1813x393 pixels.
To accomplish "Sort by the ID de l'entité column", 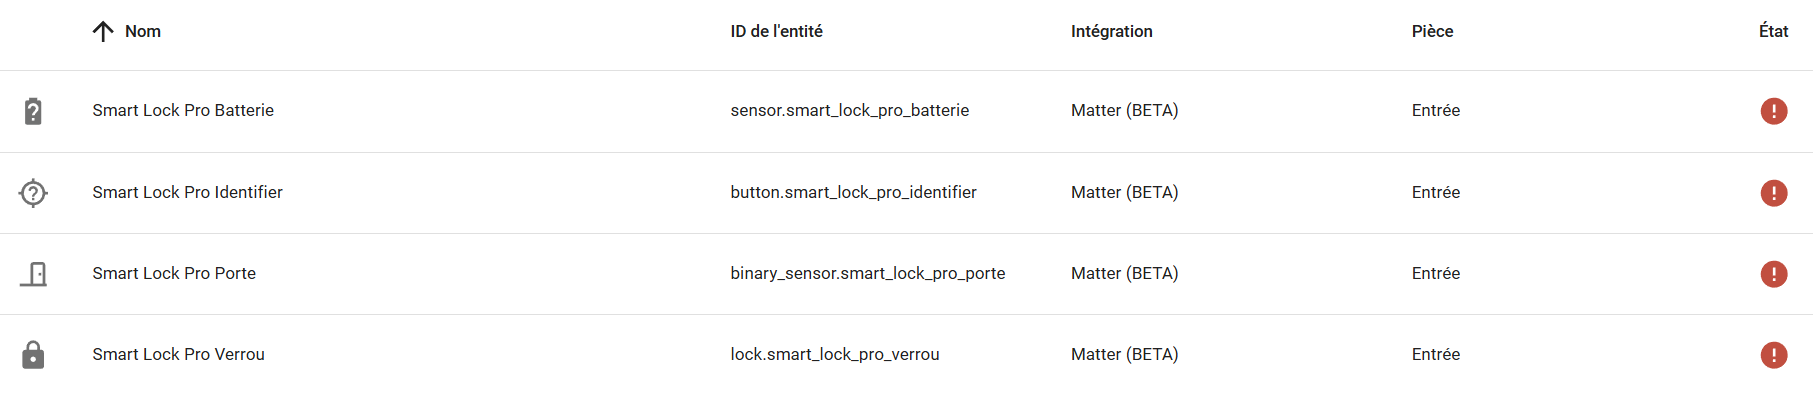I will (776, 32).
